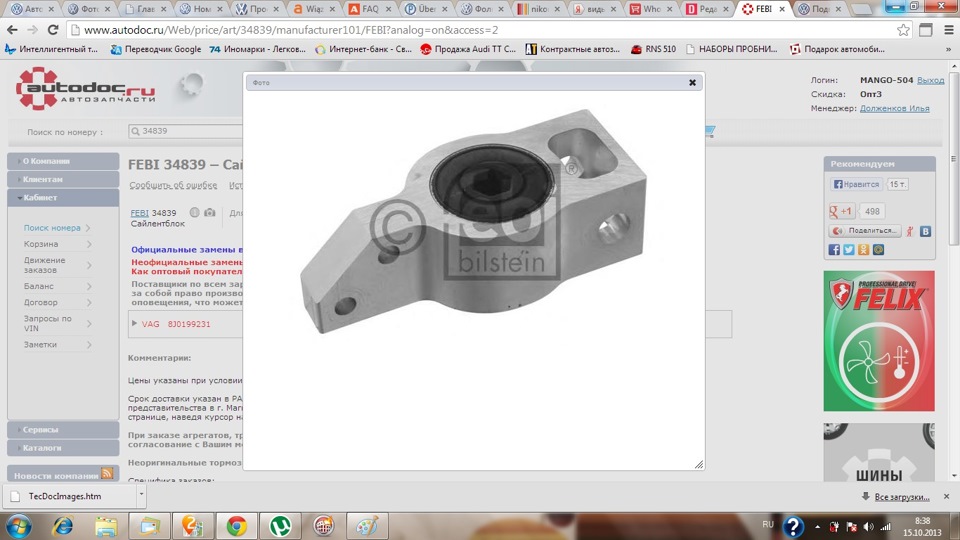Viewport: 960px width, 540px height.
Task: Open Движение заказов in sidebar
Action: pyautogui.click(x=44, y=265)
